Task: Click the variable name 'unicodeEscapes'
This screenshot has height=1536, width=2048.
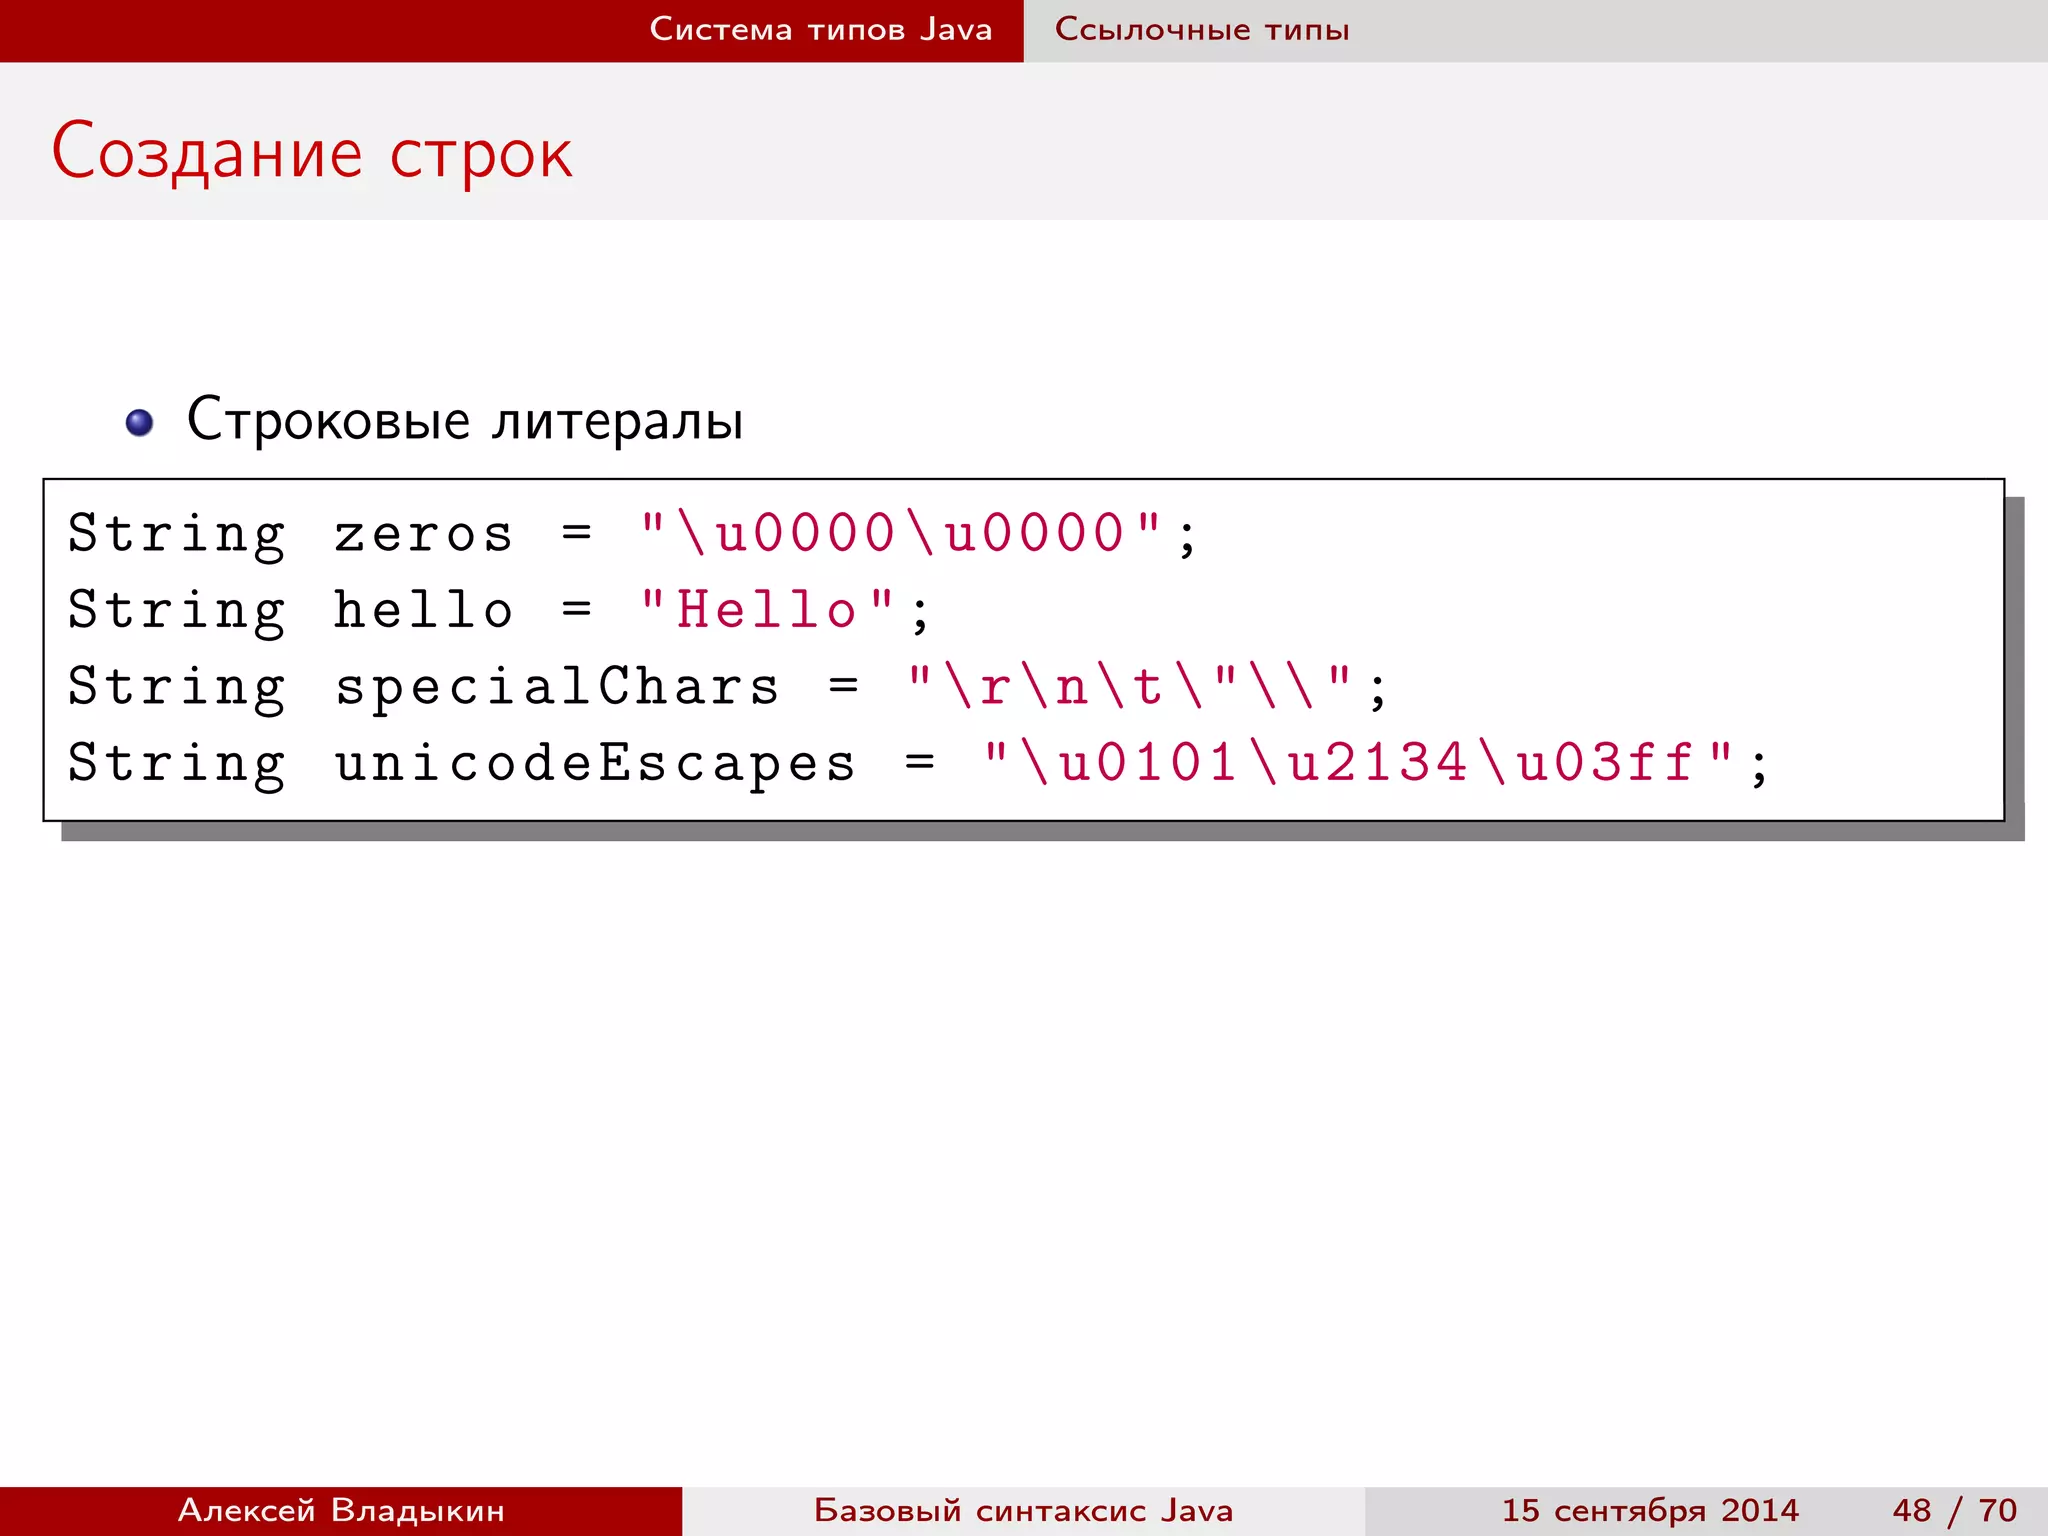Action: [595, 764]
